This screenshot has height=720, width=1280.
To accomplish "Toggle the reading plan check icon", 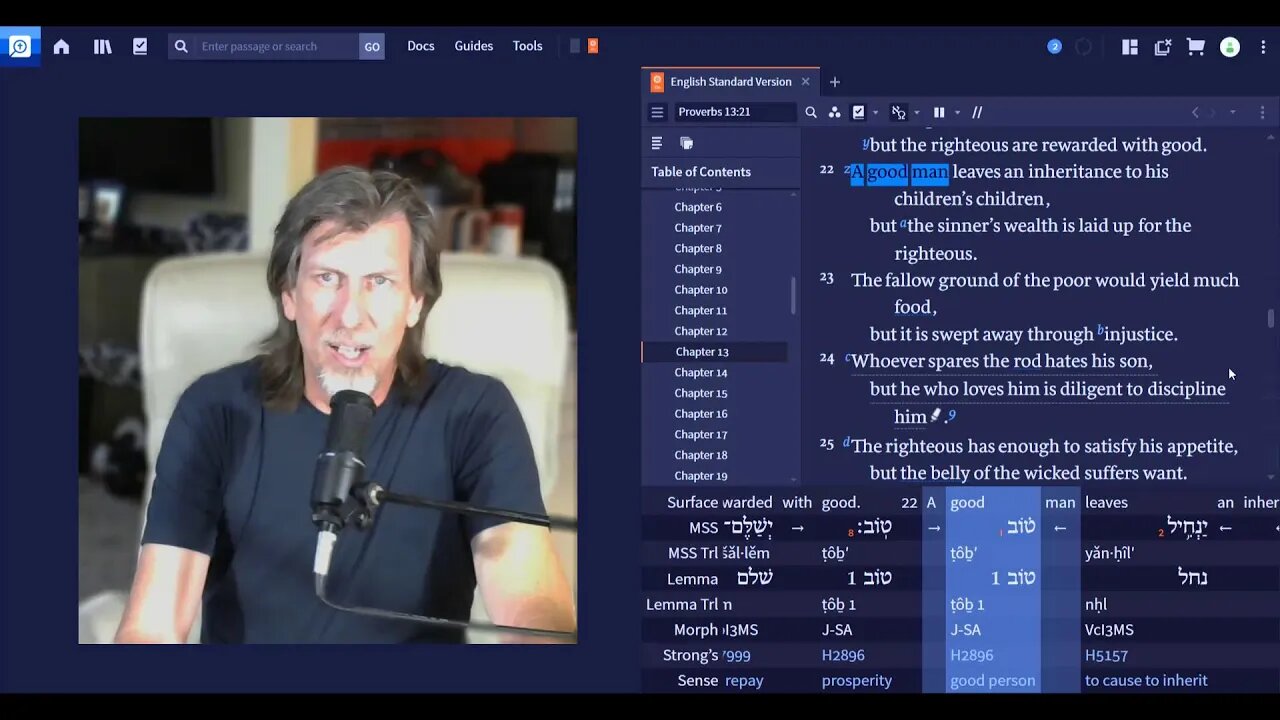I will point(858,112).
